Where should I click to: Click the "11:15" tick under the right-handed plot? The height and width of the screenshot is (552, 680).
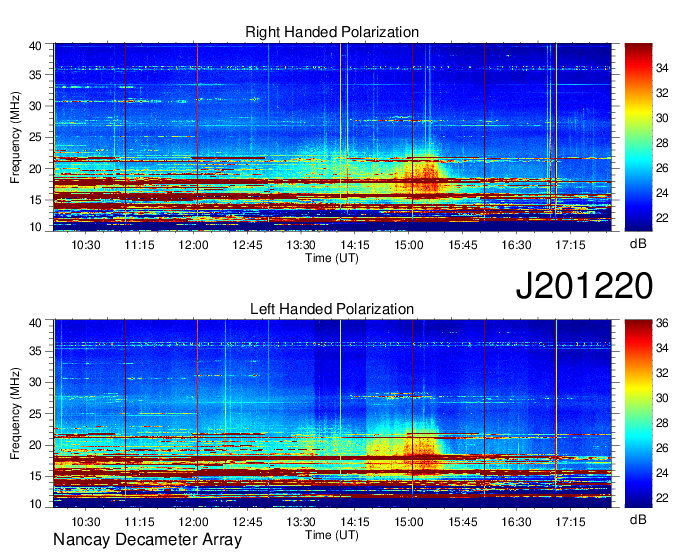(x=139, y=245)
